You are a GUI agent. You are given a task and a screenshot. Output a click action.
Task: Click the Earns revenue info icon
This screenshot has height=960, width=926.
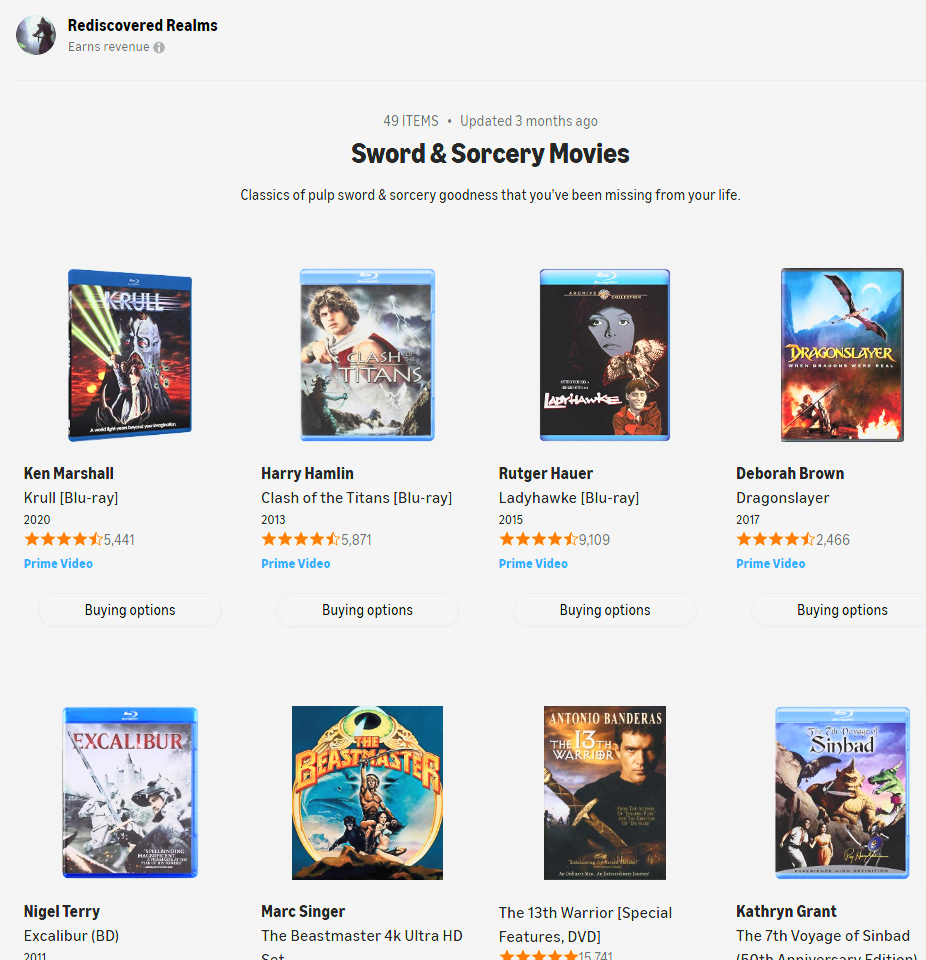coord(159,47)
